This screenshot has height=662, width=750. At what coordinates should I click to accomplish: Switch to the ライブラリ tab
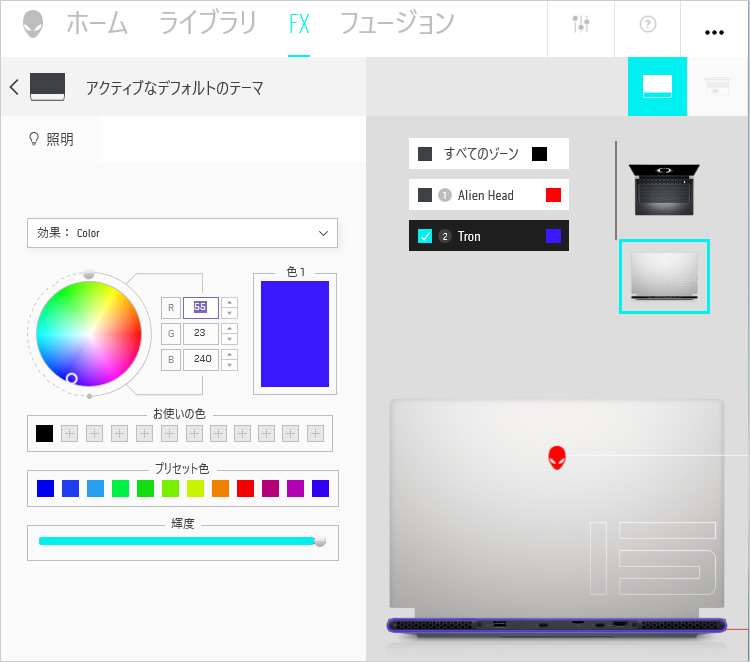pyautogui.click(x=208, y=24)
